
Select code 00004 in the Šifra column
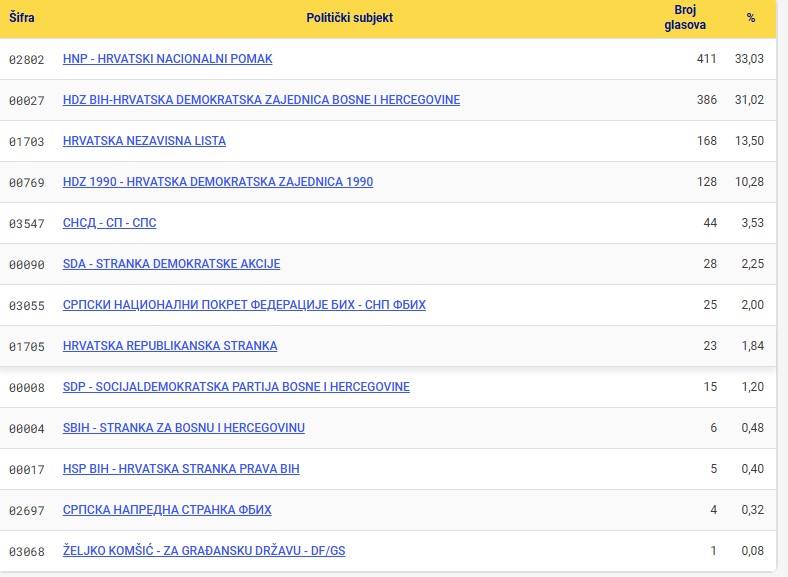pyautogui.click(x=27, y=428)
